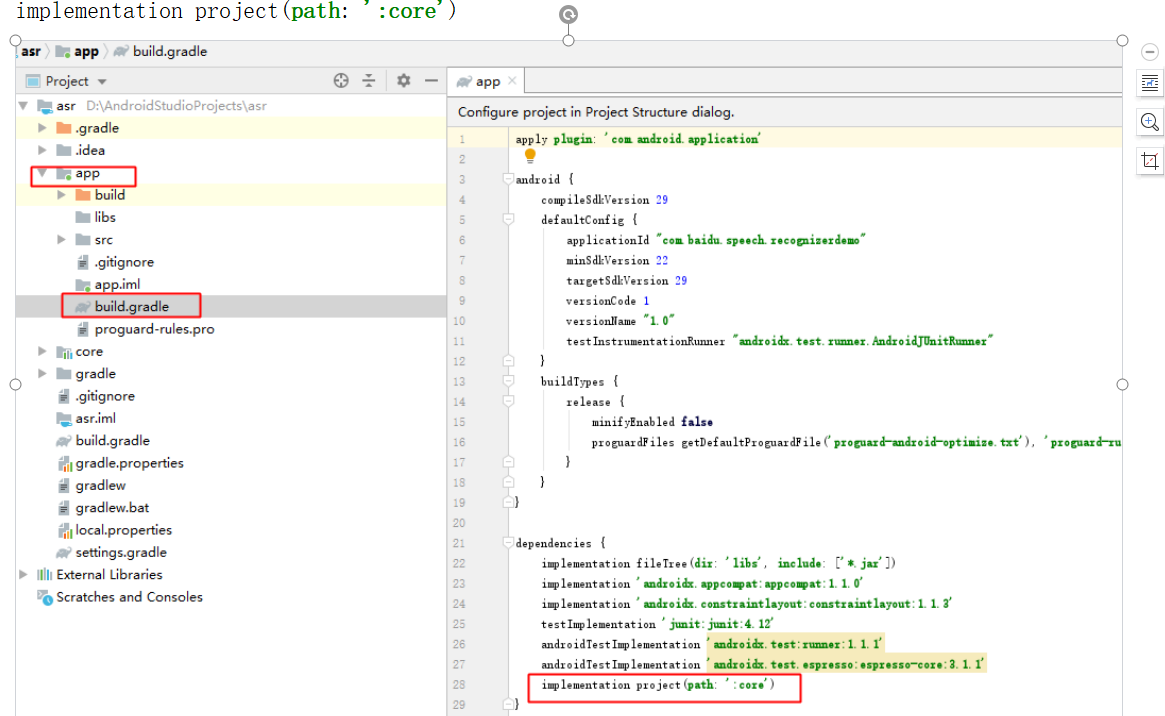Select settings.gradle in project tree

(x=120, y=552)
